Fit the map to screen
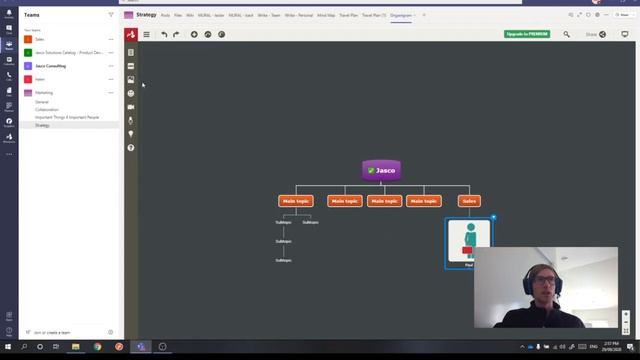This screenshot has height=360, width=640. 626,331
